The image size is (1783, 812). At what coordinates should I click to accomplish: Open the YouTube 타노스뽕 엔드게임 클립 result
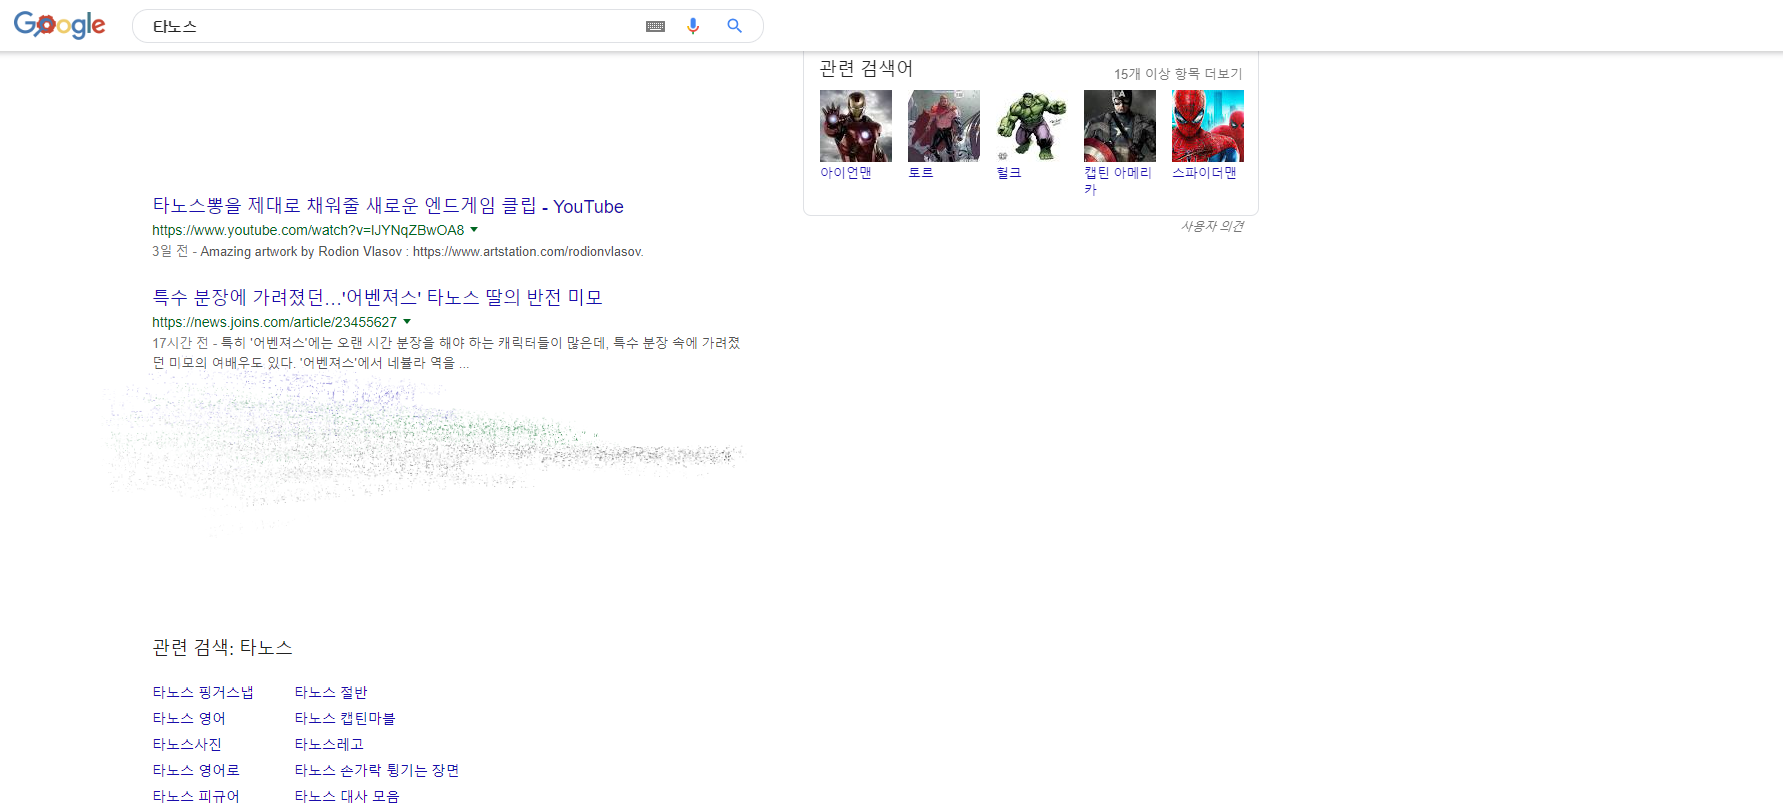(388, 206)
